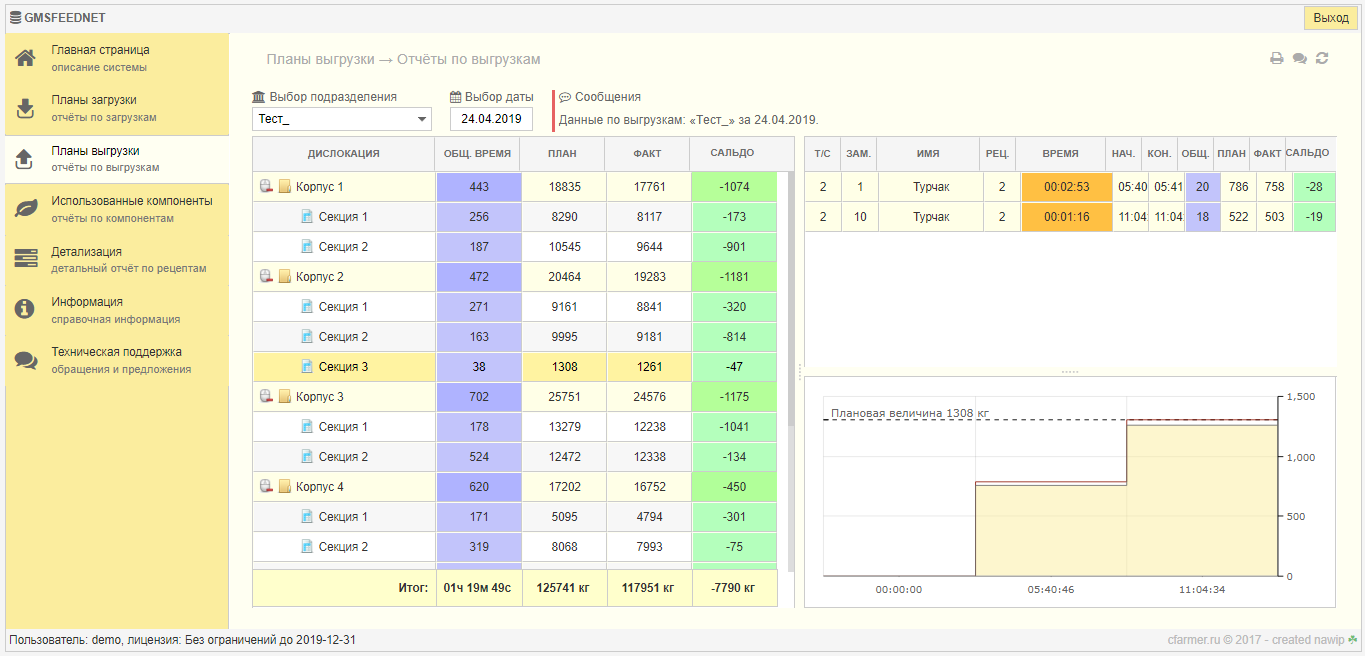Collapse the Корпус 1 tree node
The image size is (1365, 656).
tap(266, 187)
